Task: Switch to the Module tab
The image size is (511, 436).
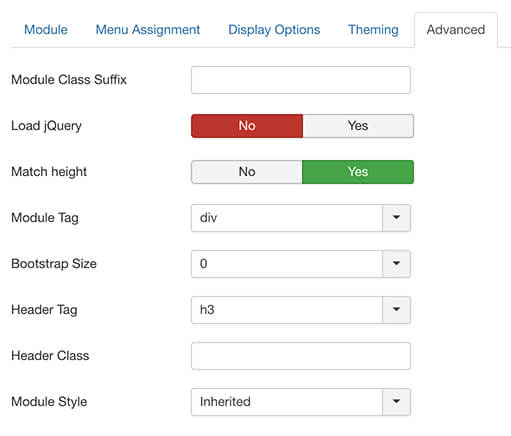Action: (46, 30)
